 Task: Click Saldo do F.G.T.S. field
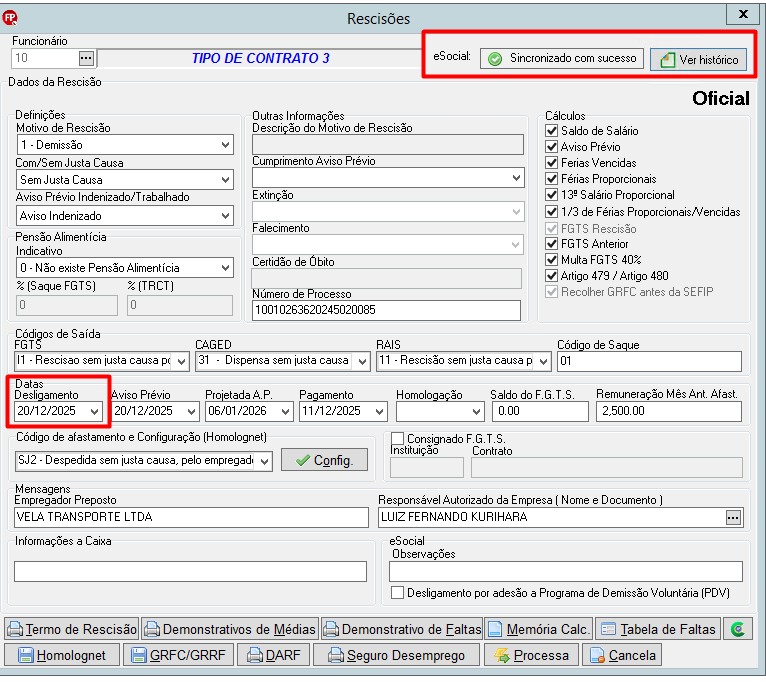point(540,411)
